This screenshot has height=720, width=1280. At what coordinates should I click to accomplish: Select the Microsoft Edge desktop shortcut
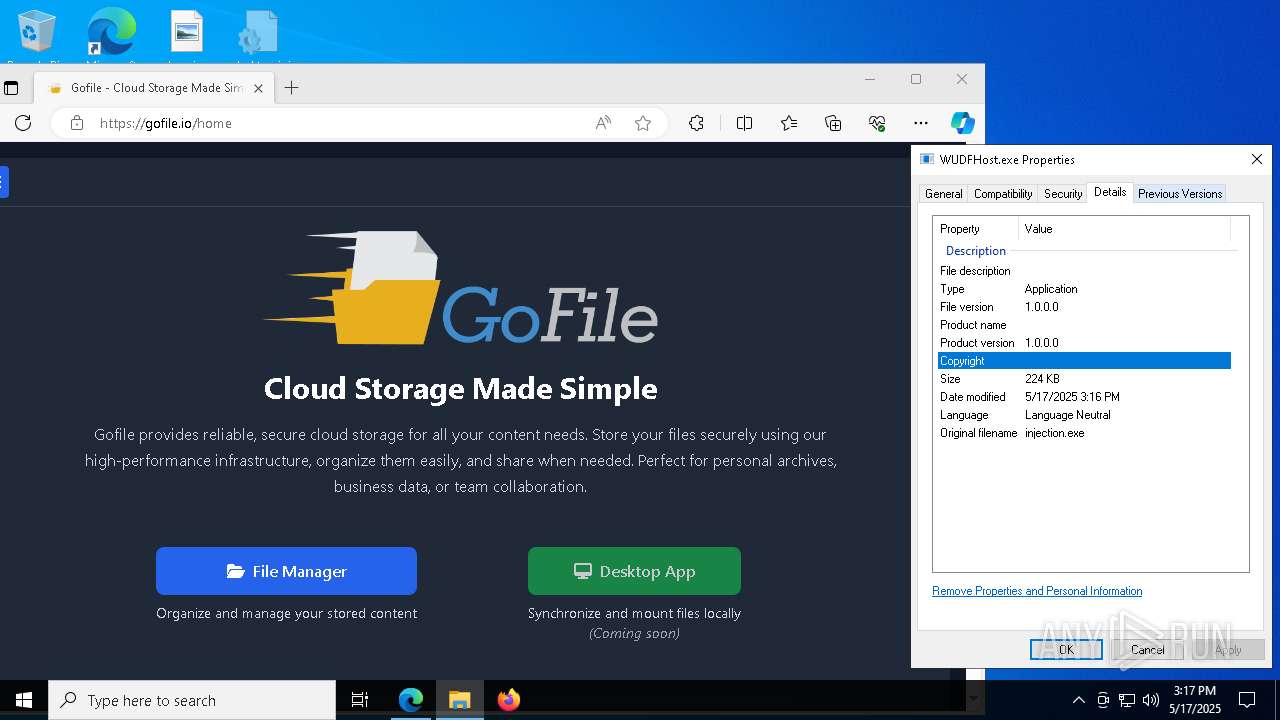pos(111,33)
